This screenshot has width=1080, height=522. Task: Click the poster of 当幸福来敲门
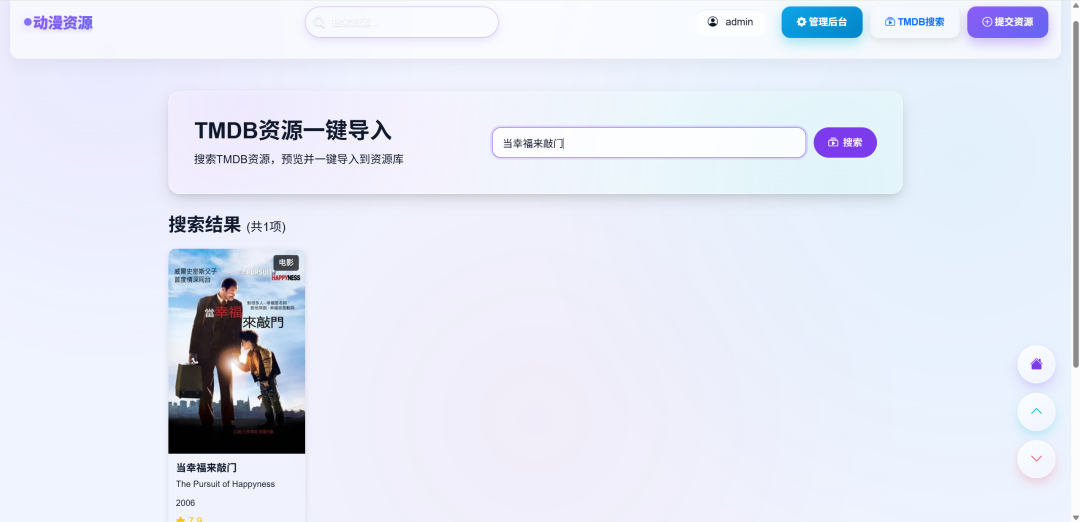click(236, 351)
